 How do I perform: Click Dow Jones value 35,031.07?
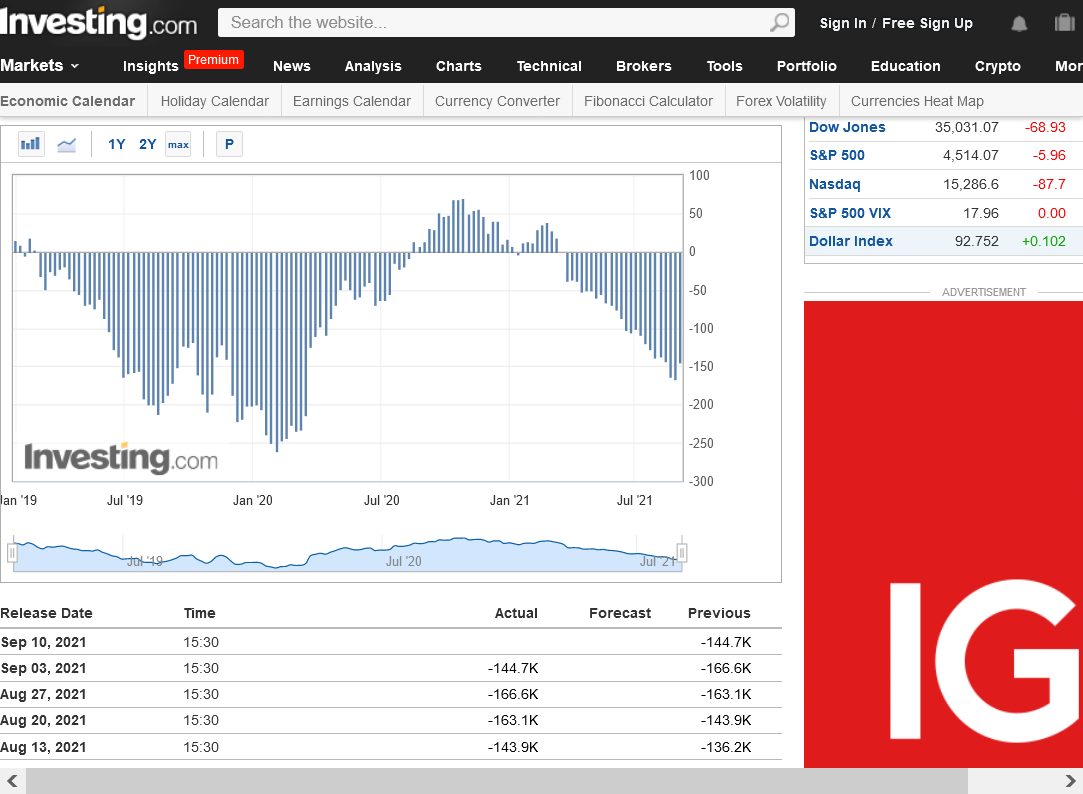[x=966, y=127]
